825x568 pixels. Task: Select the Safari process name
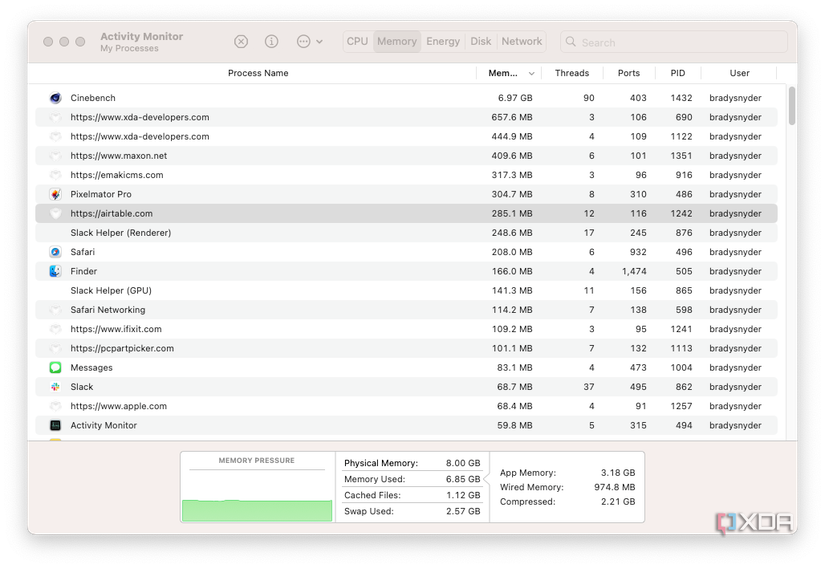pos(83,252)
